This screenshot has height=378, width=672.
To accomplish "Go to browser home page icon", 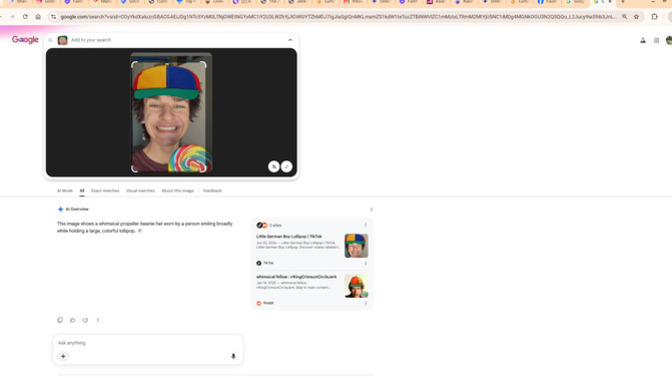I will click(x=38, y=17).
